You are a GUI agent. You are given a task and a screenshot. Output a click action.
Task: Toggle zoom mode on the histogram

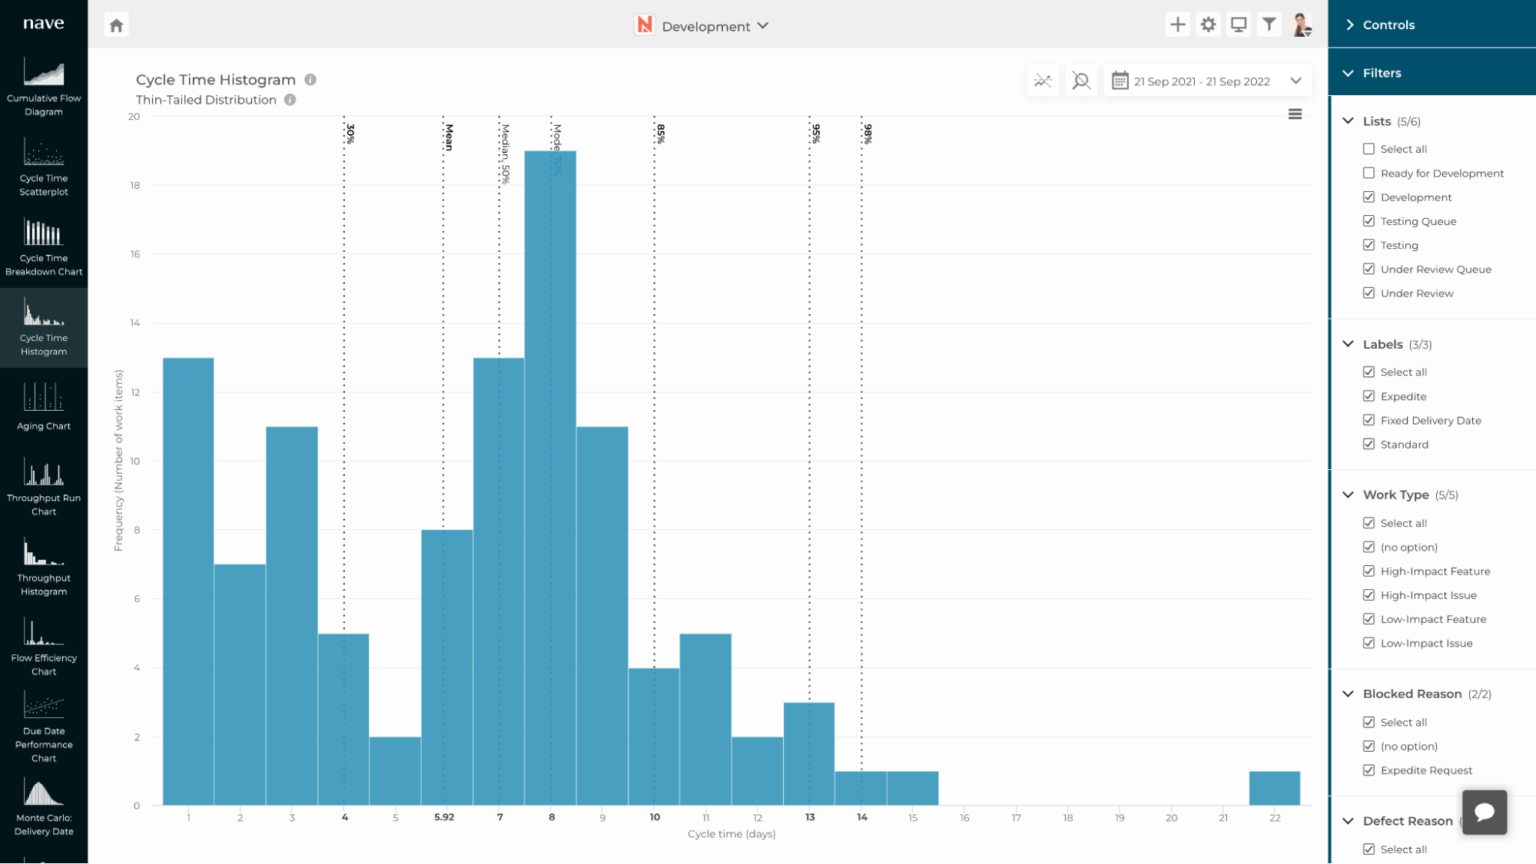point(1081,80)
